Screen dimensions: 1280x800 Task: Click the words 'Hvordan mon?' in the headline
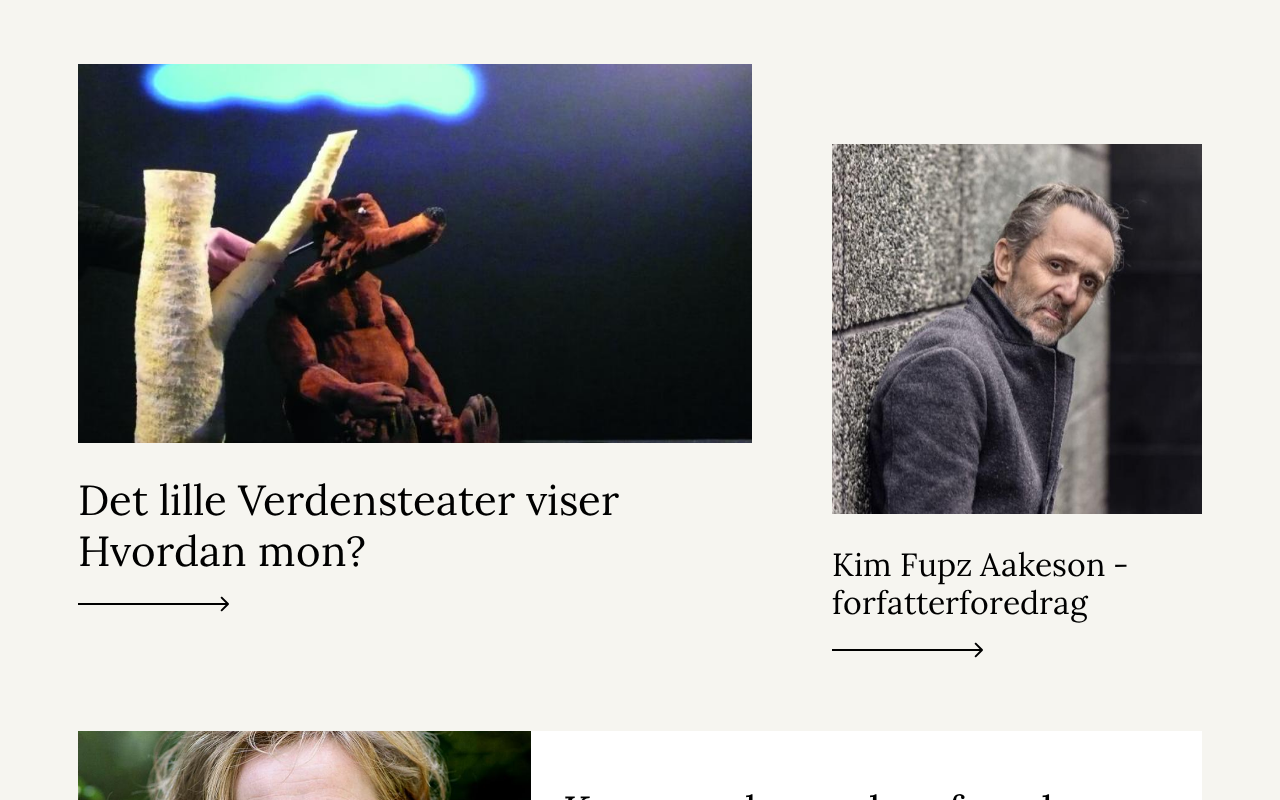[x=222, y=551]
